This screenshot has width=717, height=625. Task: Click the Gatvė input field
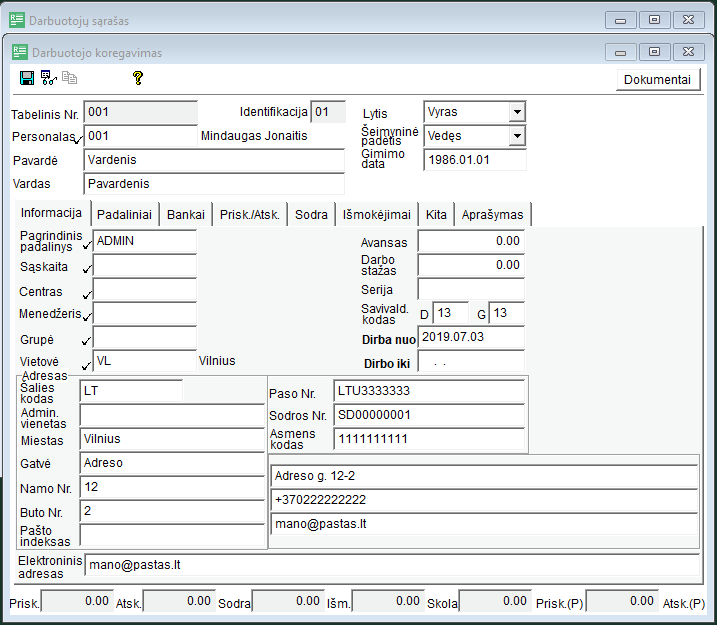point(172,463)
